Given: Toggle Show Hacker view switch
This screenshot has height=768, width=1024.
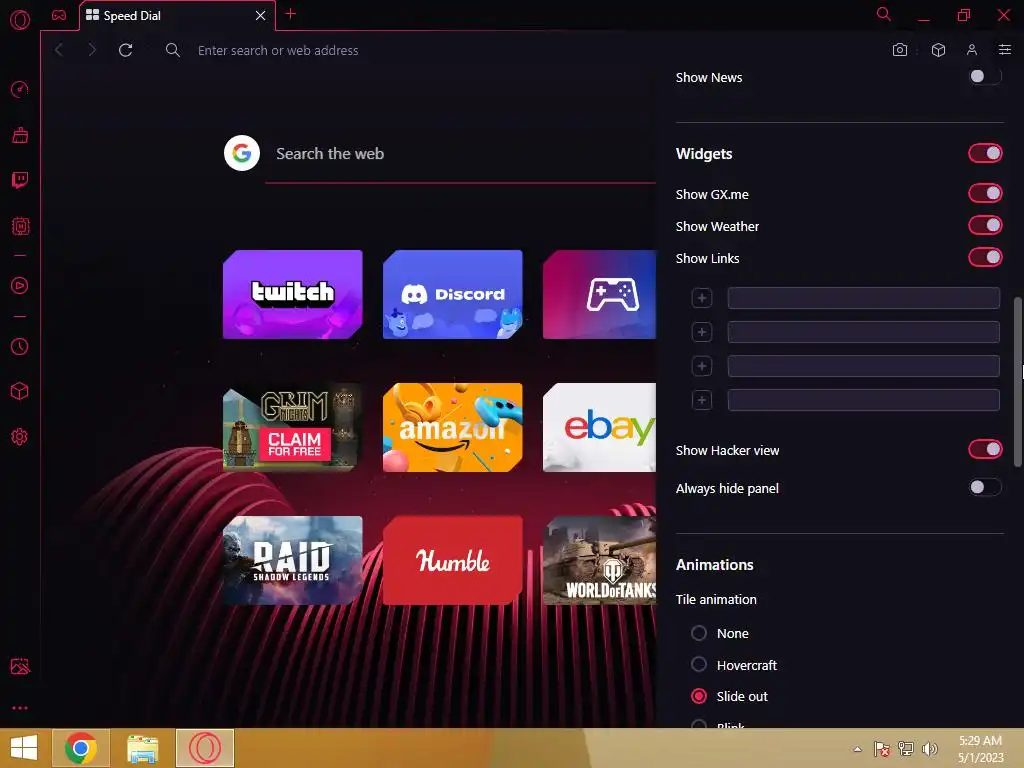Looking at the screenshot, I should (985, 449).
